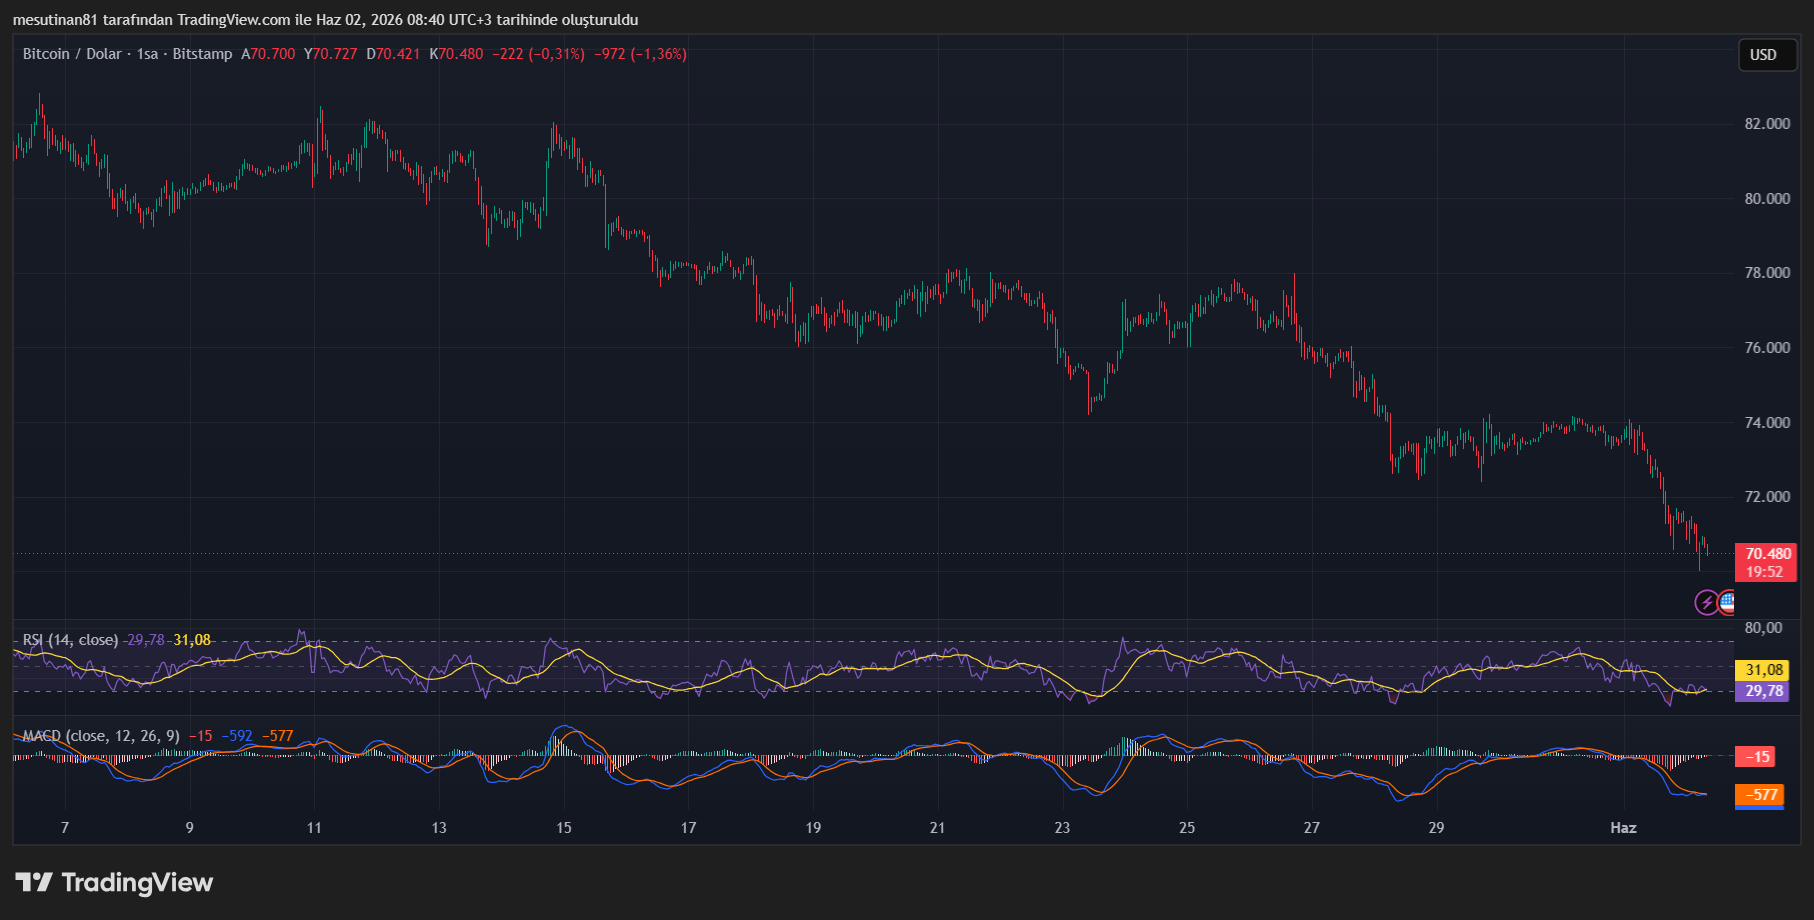This screenshot has width=1814, height=920.
Task: Click the change text −222 (−0,31%)
Action: 539,54
